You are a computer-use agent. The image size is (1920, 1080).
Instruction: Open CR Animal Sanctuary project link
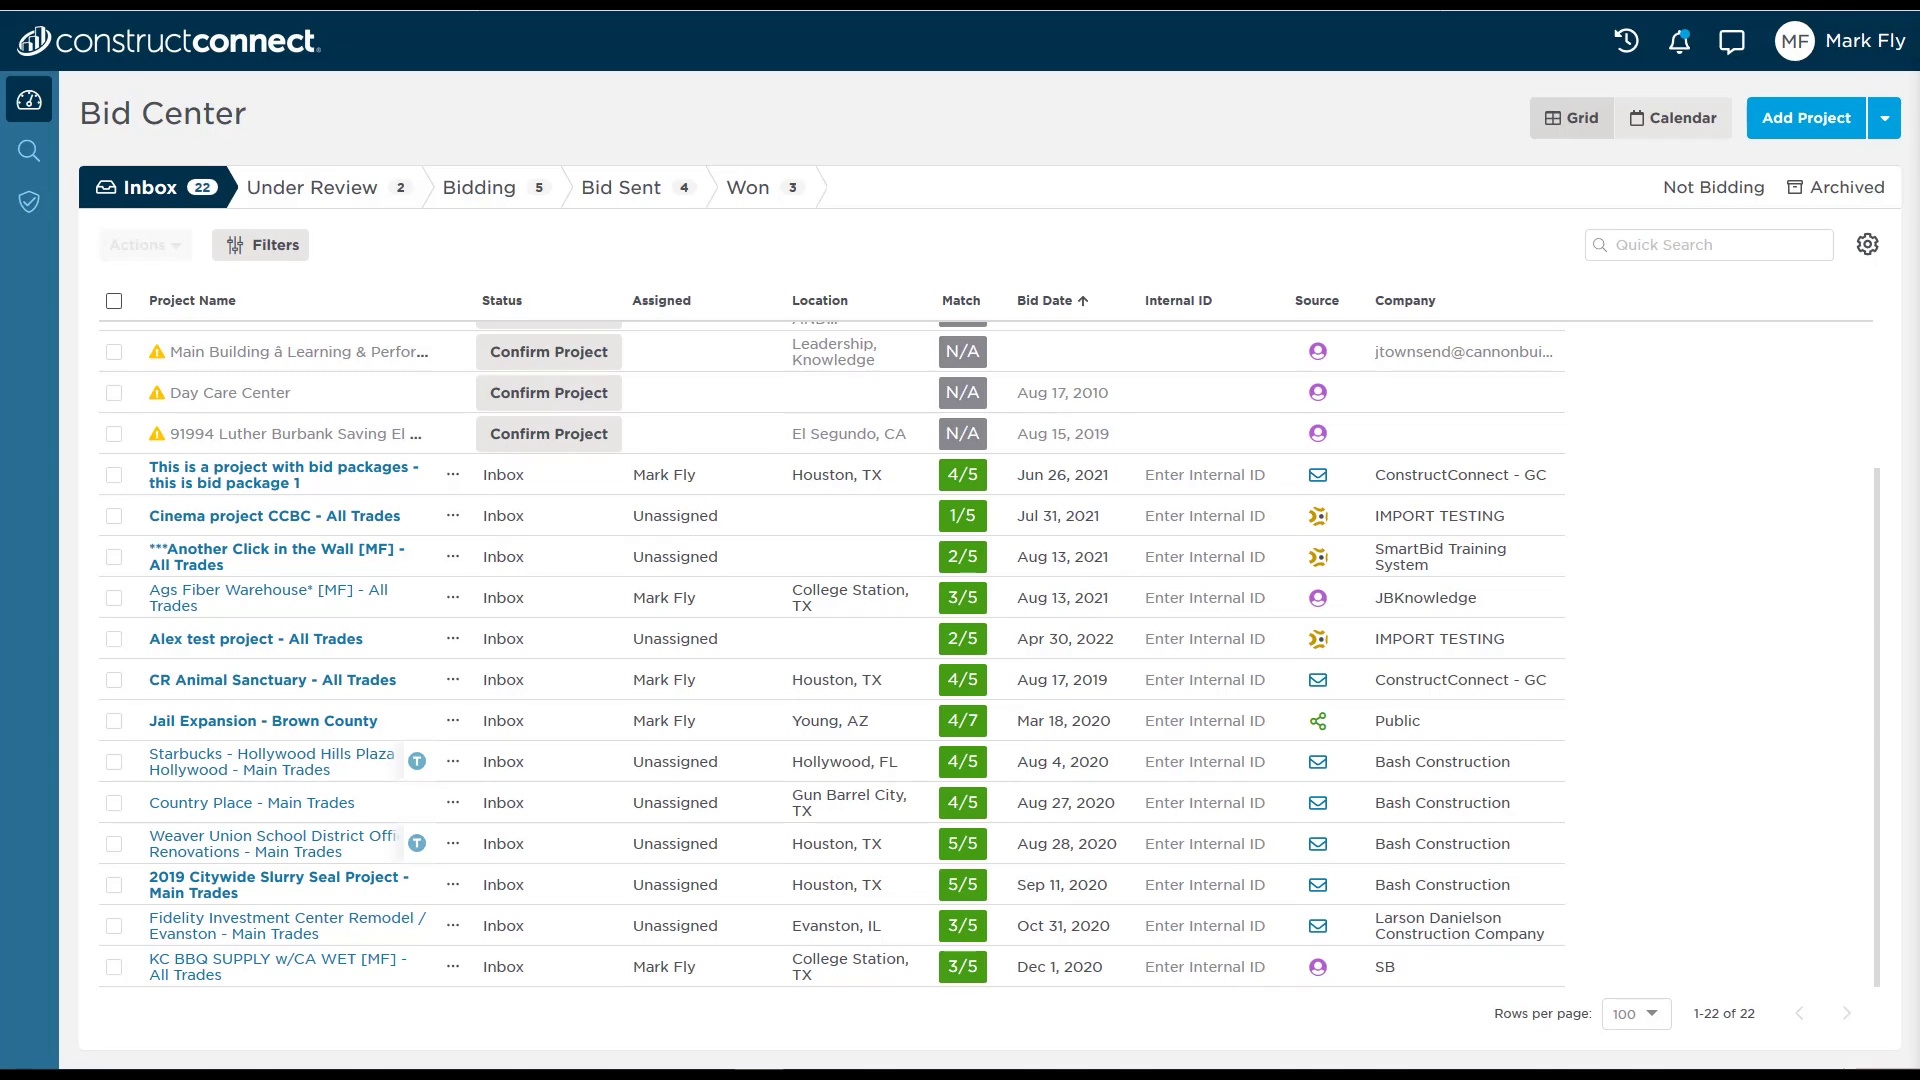pyautogui.click(x=272, y=680)
